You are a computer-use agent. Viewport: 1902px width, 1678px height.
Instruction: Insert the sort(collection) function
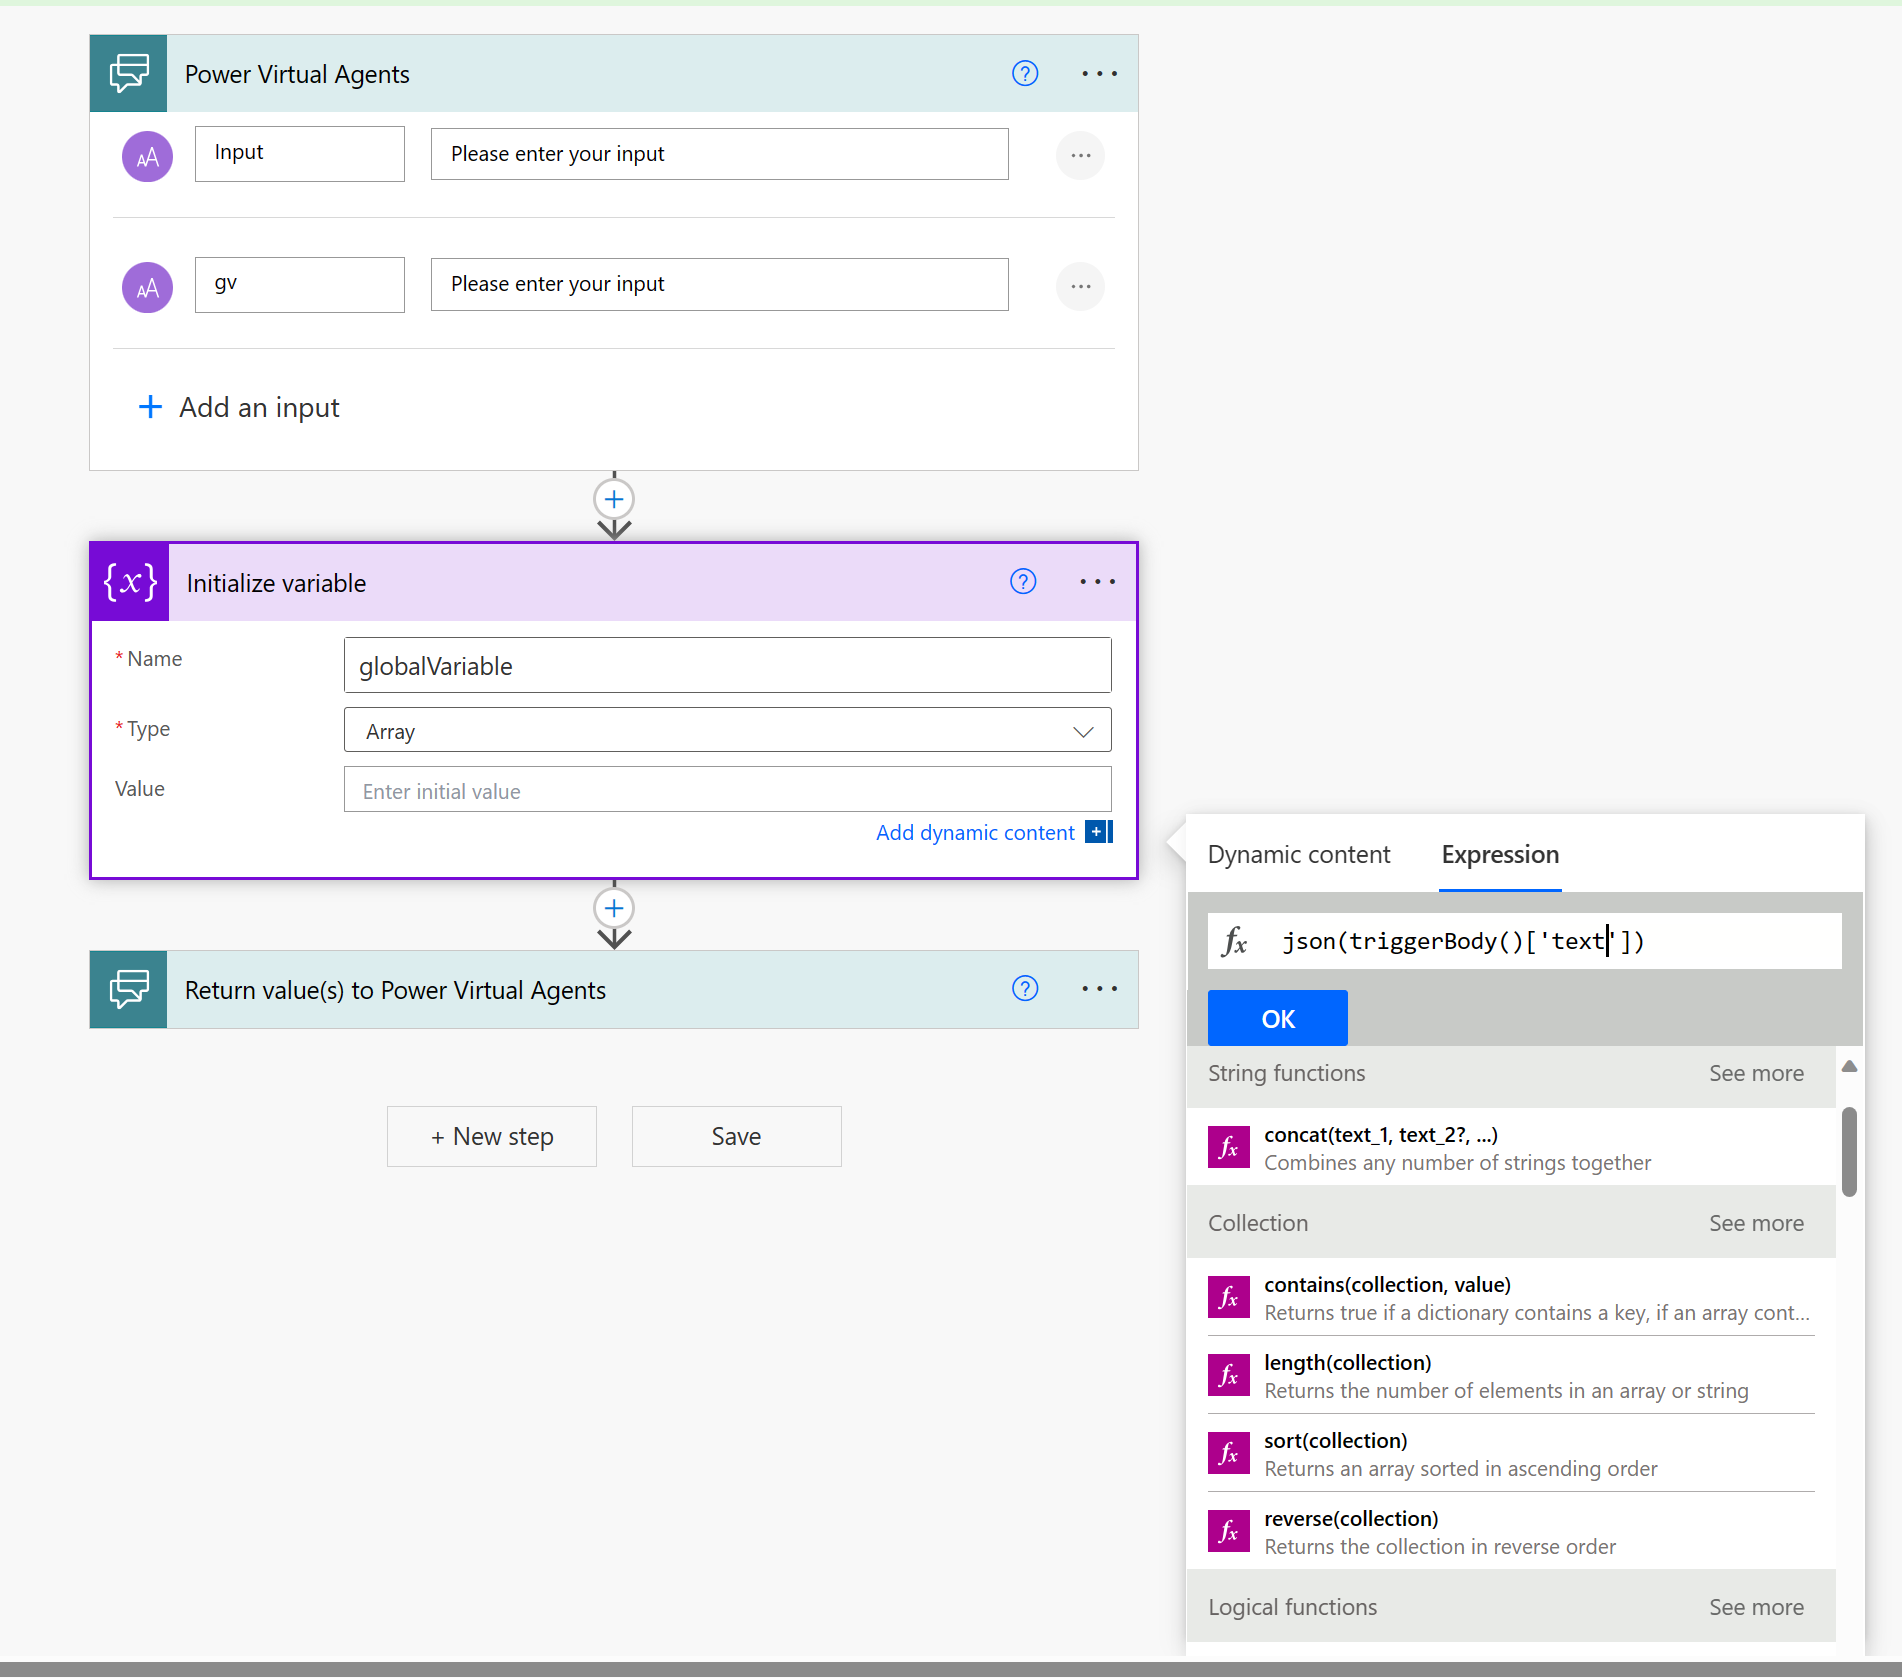[x=1511, y=1453]
